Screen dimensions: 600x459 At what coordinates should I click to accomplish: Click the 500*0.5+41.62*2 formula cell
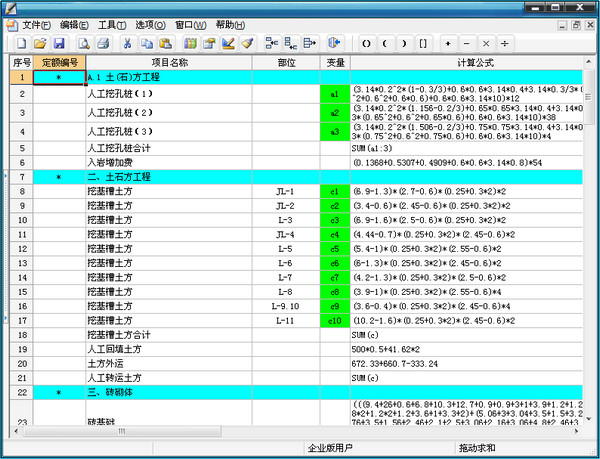467,349
